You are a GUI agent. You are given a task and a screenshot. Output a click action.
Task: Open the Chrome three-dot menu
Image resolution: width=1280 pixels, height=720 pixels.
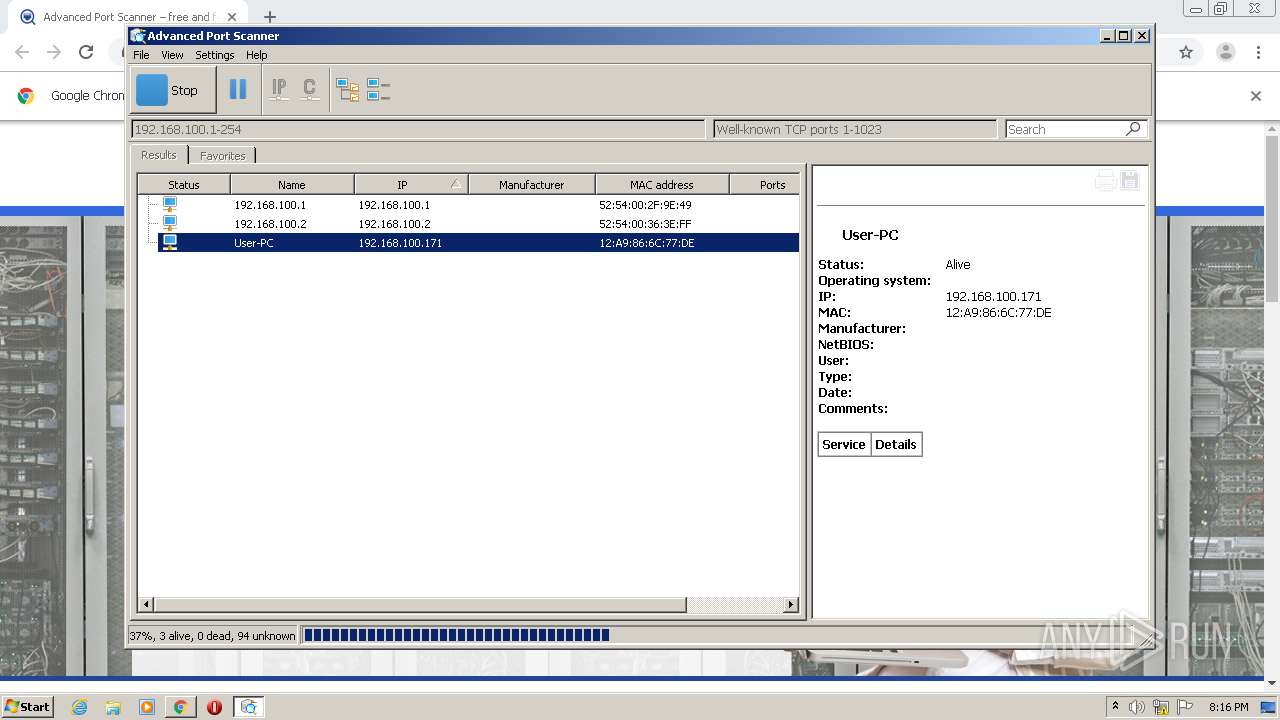[x=1259, y=52]
